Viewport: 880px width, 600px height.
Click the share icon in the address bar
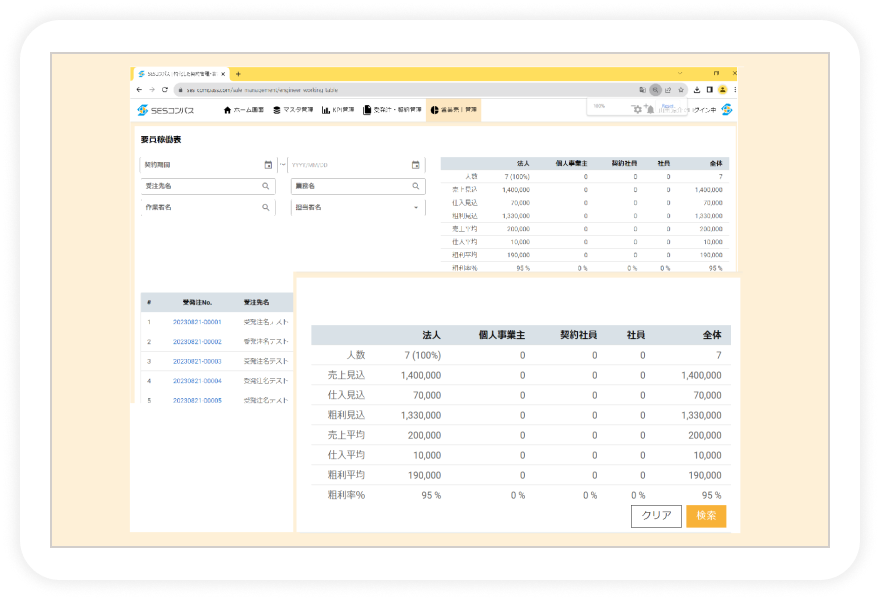(x=668, y=90)
